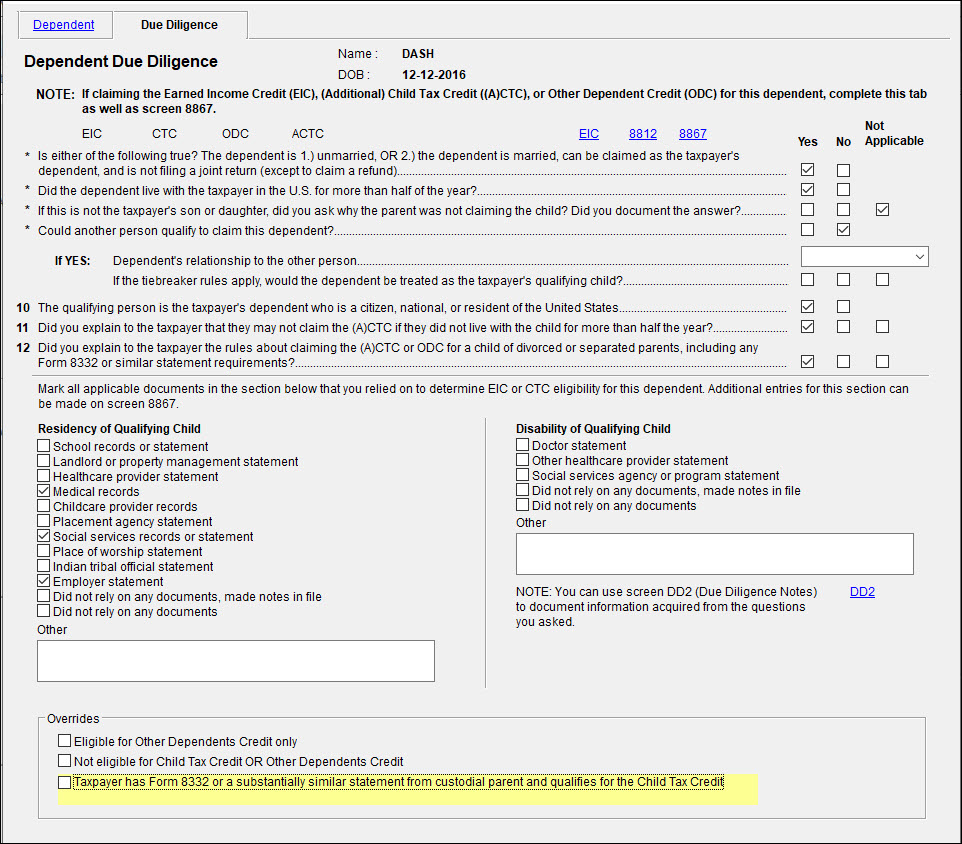
Task: Check residency Did not rely, made notes in file
Action: point(44,596)
